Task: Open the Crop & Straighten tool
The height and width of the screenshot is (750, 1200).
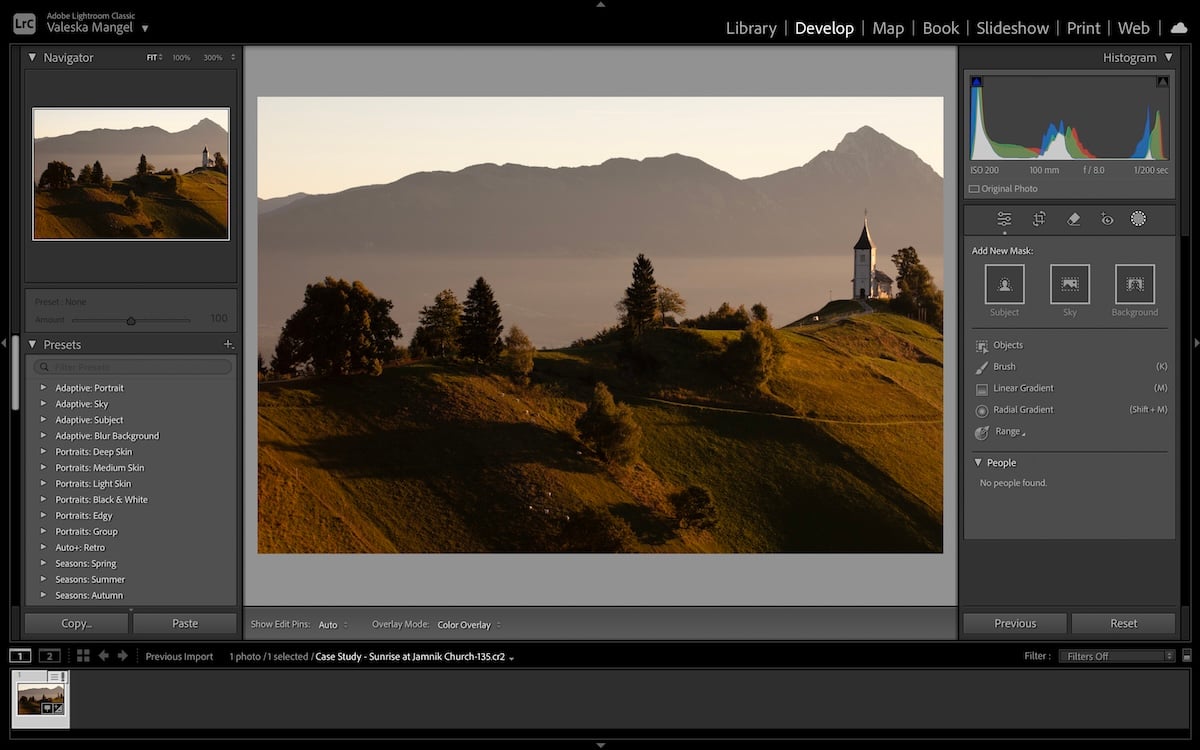Action: 1039,218
